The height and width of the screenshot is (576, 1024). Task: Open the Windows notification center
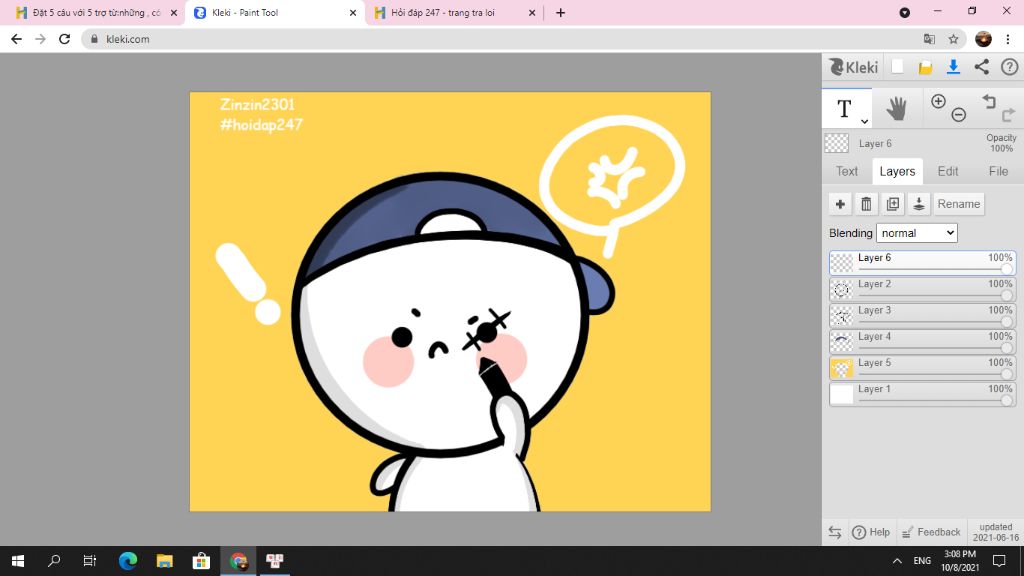[999, 560]
